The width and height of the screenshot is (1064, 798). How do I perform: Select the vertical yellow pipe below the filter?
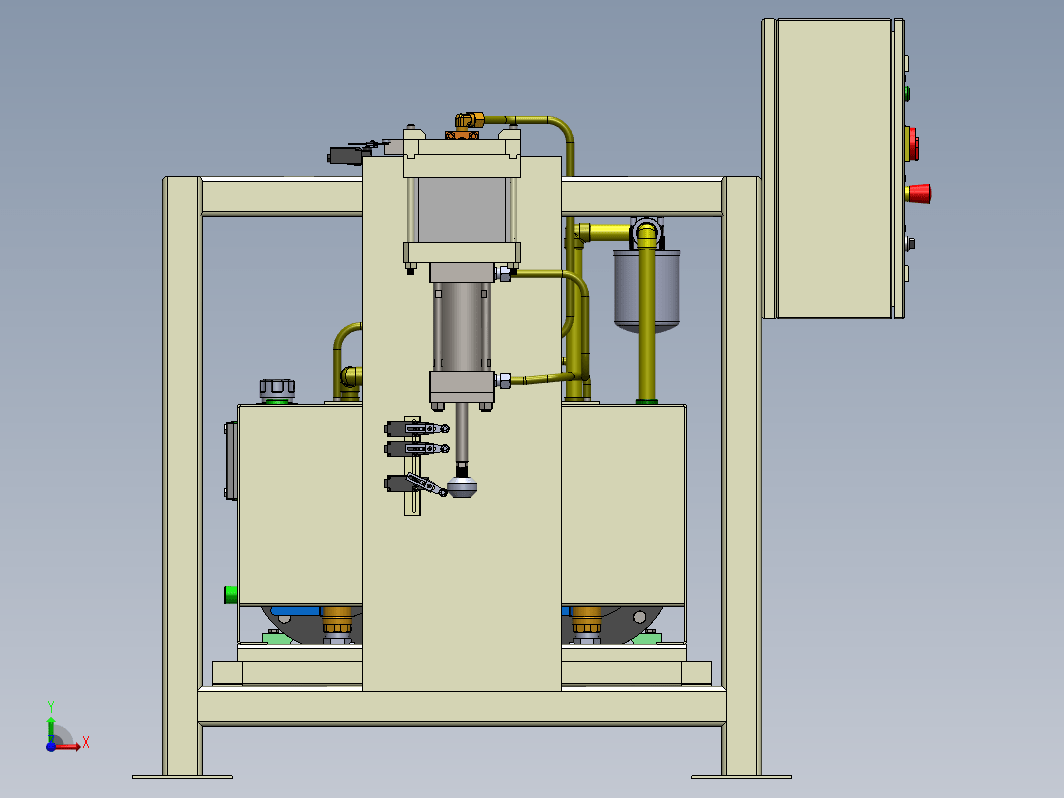(x=647, y=319)
